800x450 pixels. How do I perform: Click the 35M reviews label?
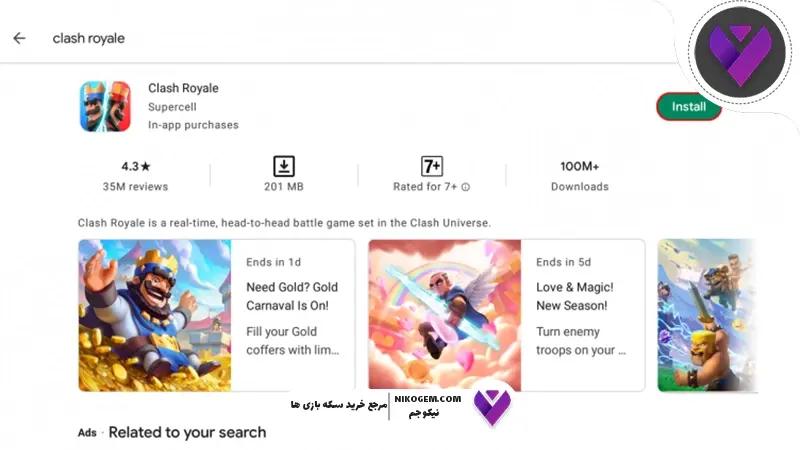click(135, 187)
